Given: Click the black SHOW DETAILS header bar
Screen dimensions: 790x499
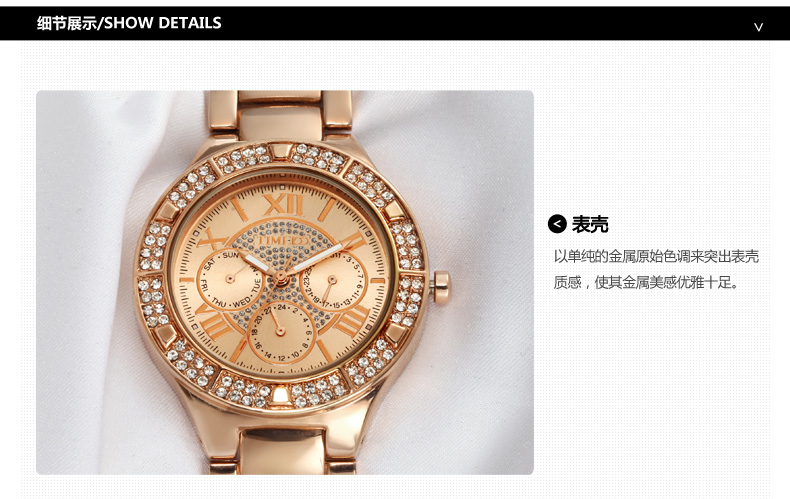Looking at the screenshot, I should tap(395, 23).
